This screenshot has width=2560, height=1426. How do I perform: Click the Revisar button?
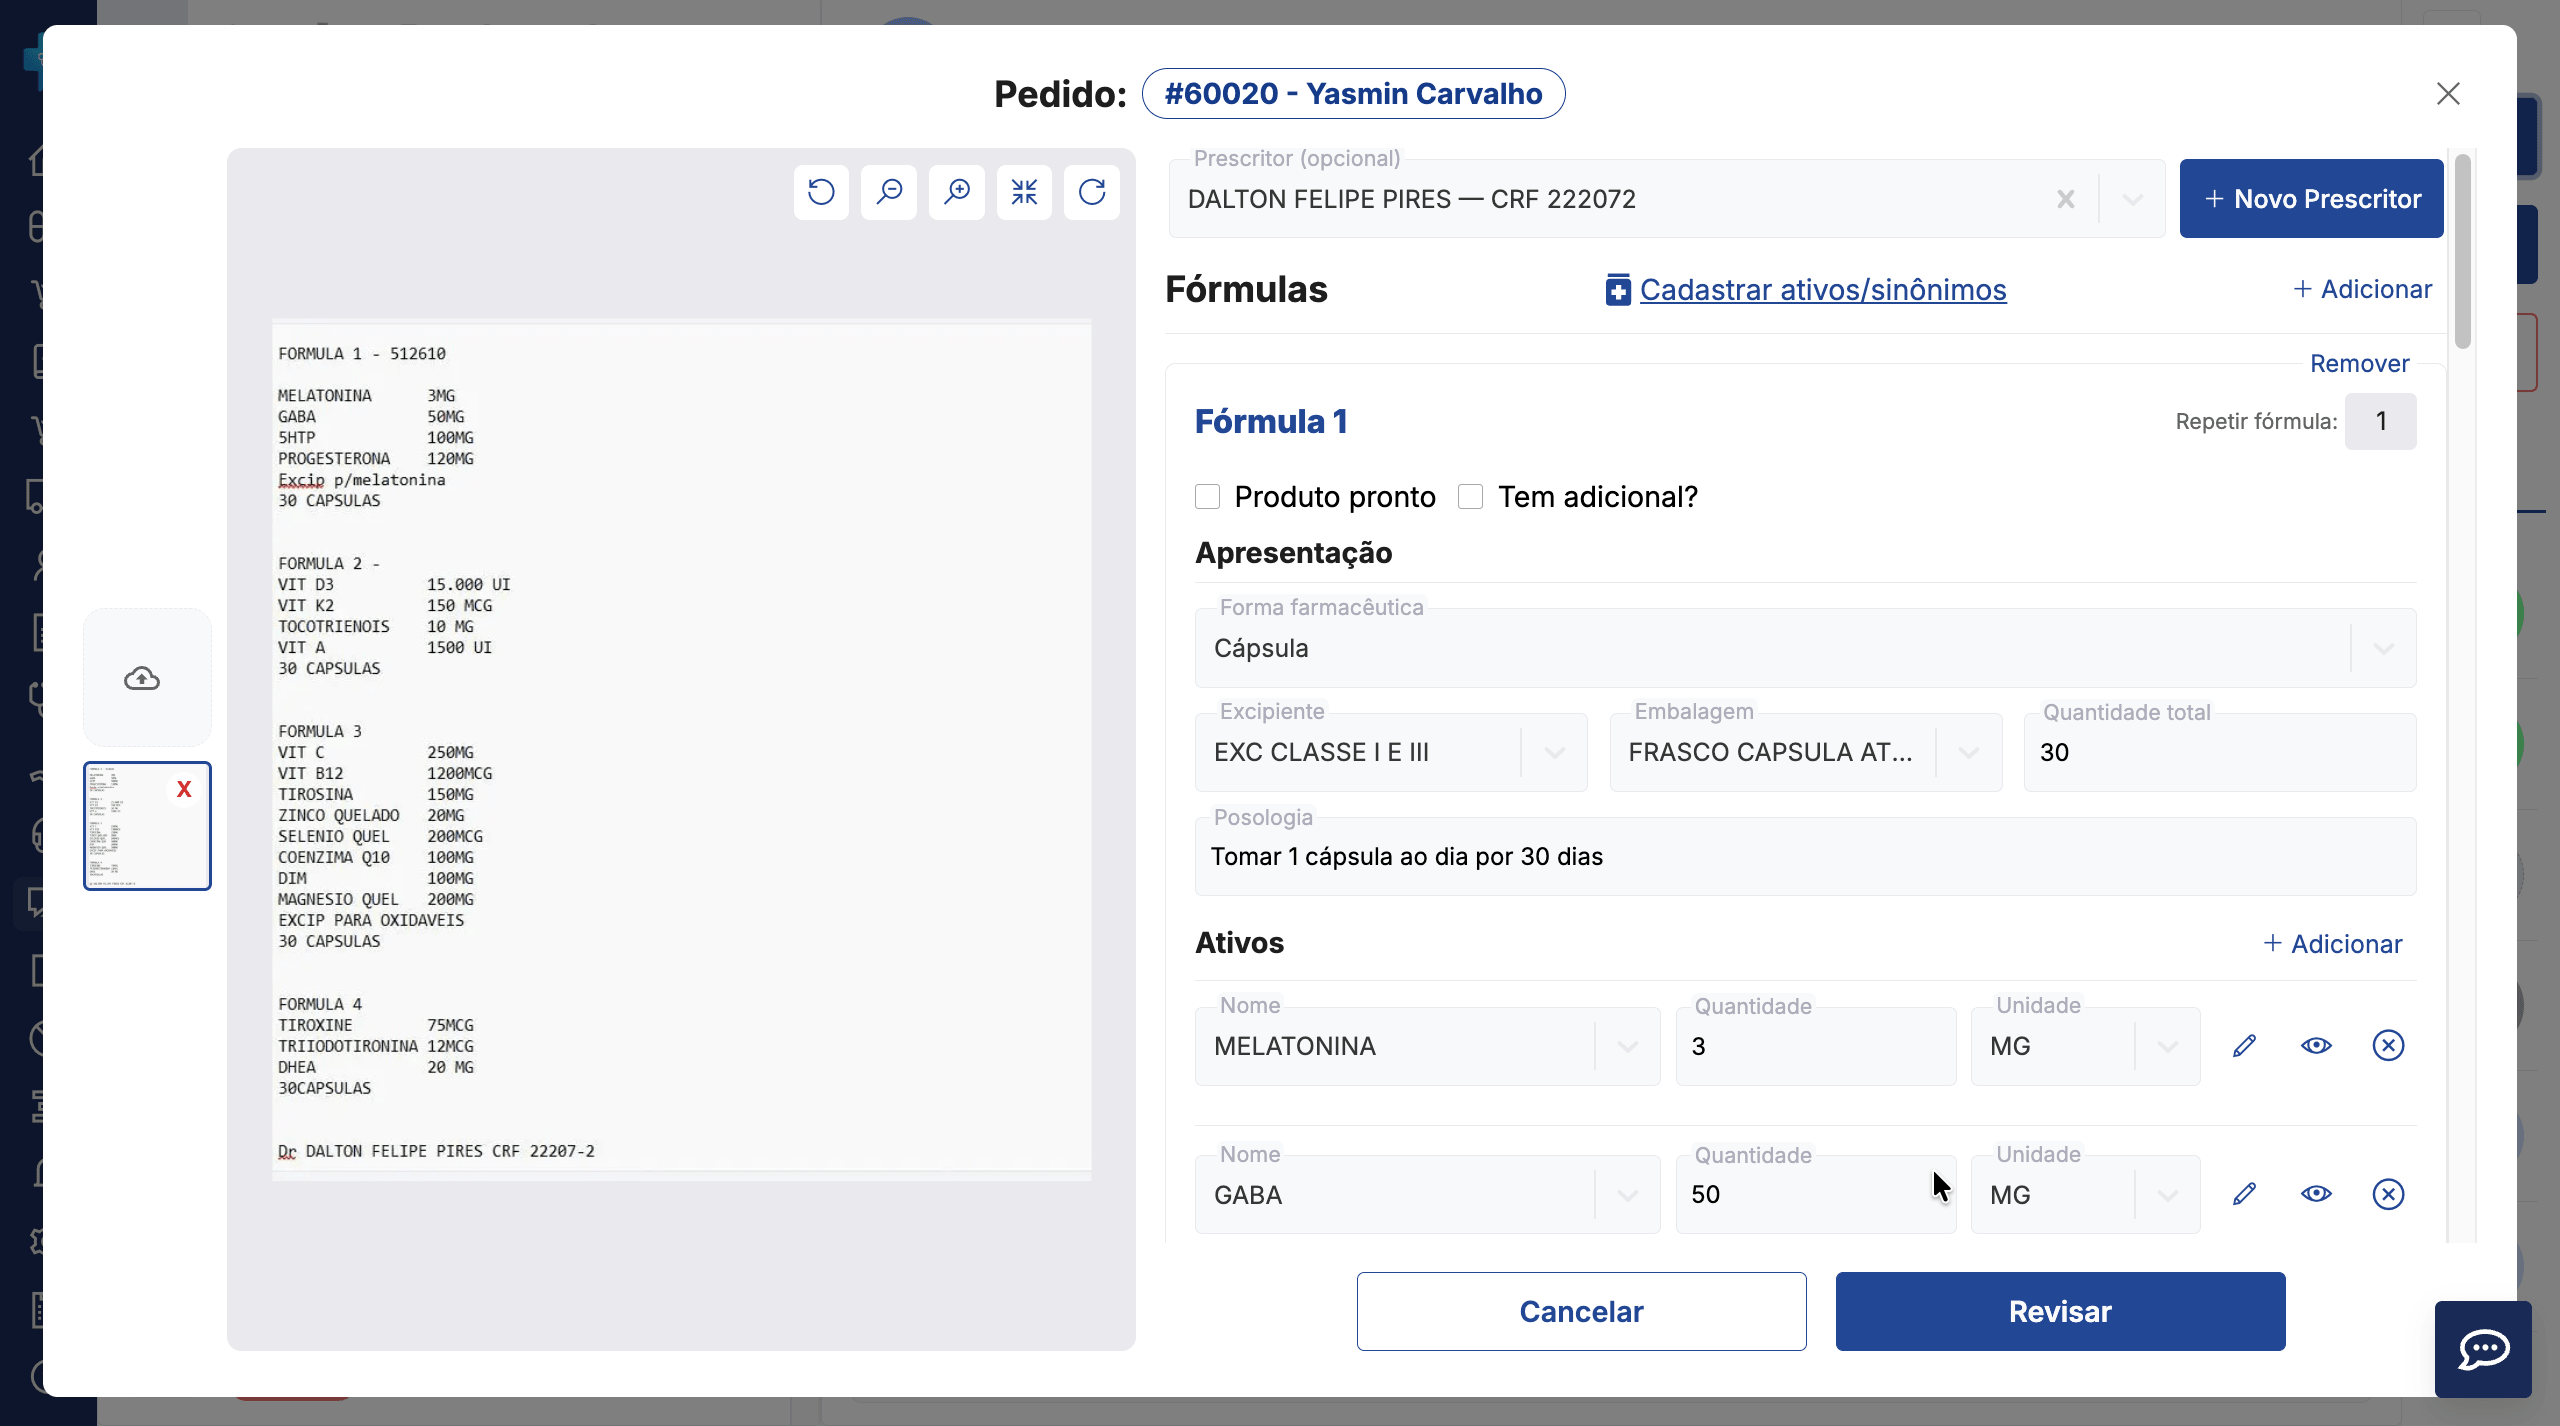(2060, 1311)
